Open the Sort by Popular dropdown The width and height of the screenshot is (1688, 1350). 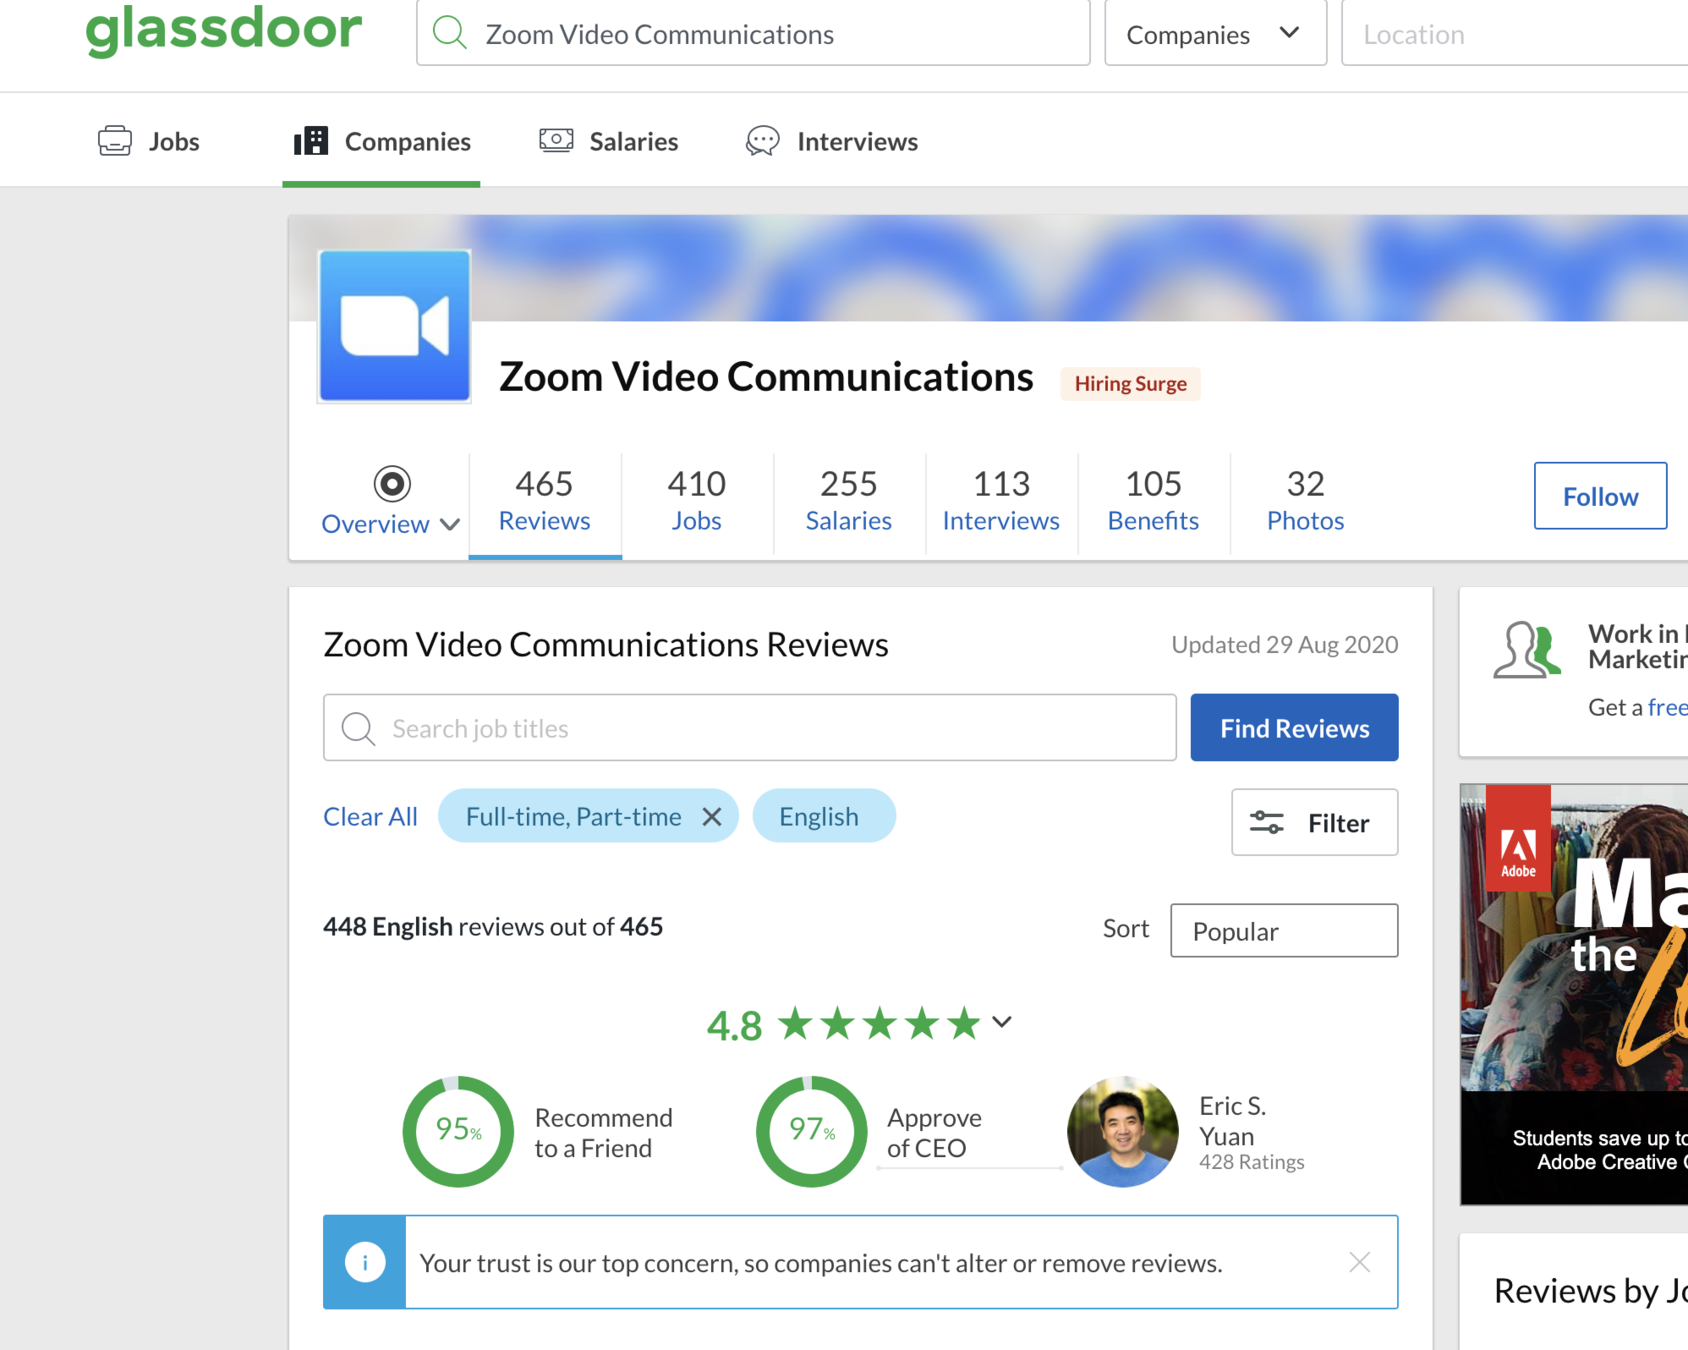tap(1284, 931)
